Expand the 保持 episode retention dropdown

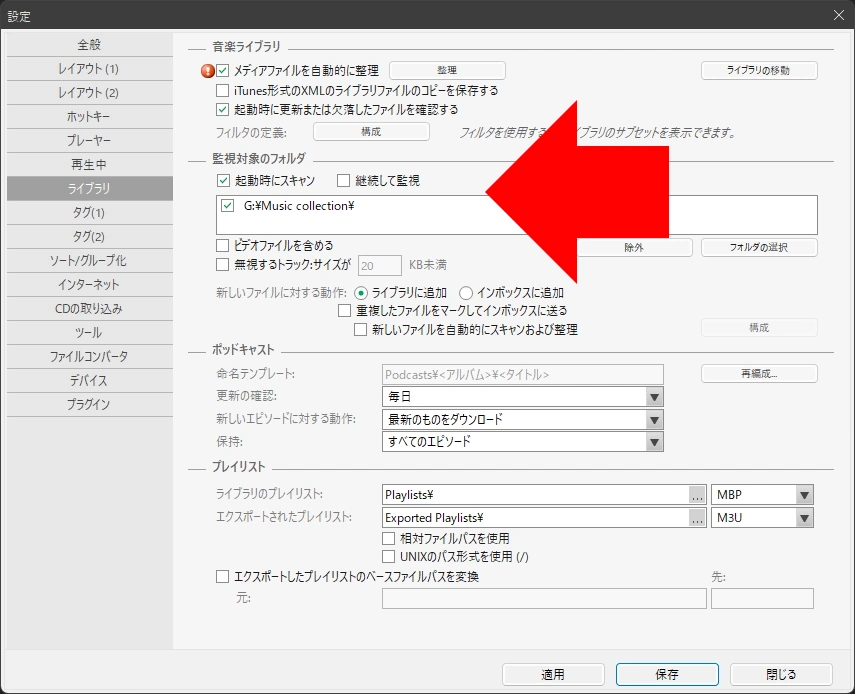coord(654,441)
